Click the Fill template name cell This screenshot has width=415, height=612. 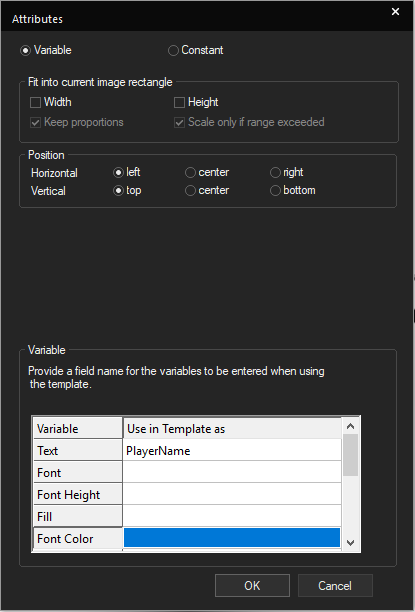pos(232,516)
